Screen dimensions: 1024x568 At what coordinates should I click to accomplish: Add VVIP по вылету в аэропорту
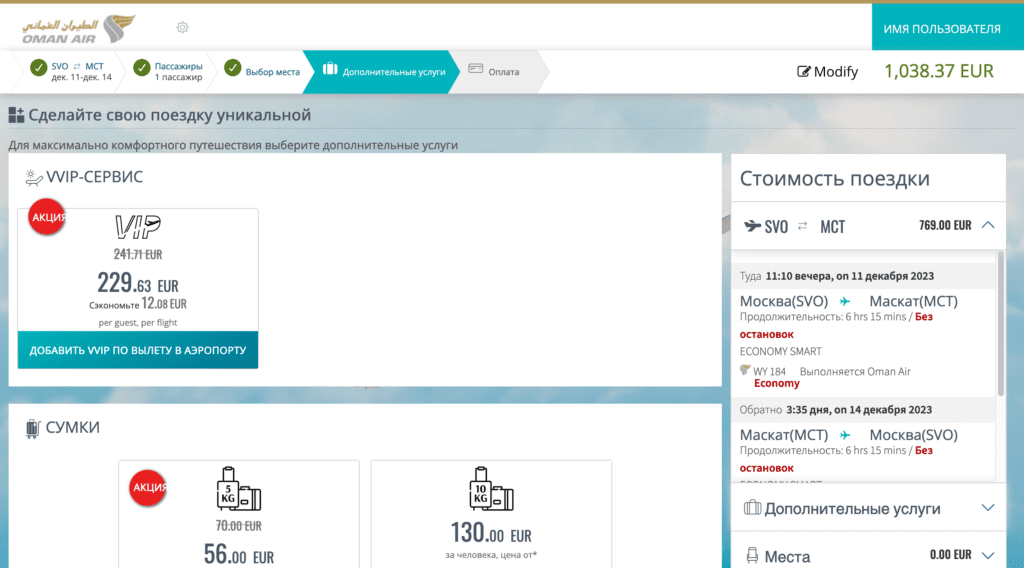138,350
